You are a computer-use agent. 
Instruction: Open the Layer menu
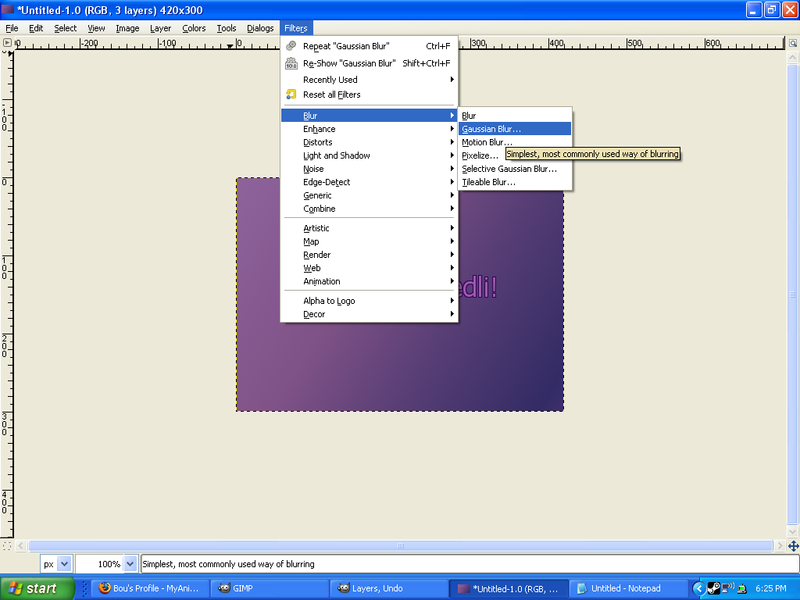coord(160,28)
